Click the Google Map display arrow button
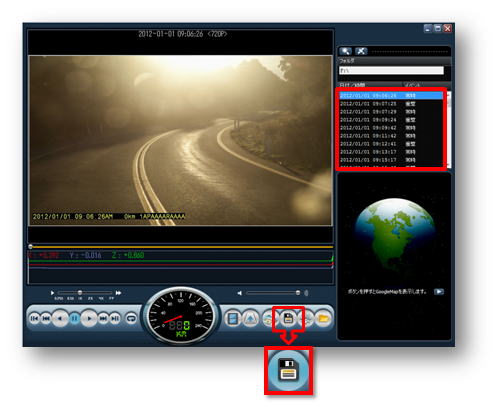 439,292
